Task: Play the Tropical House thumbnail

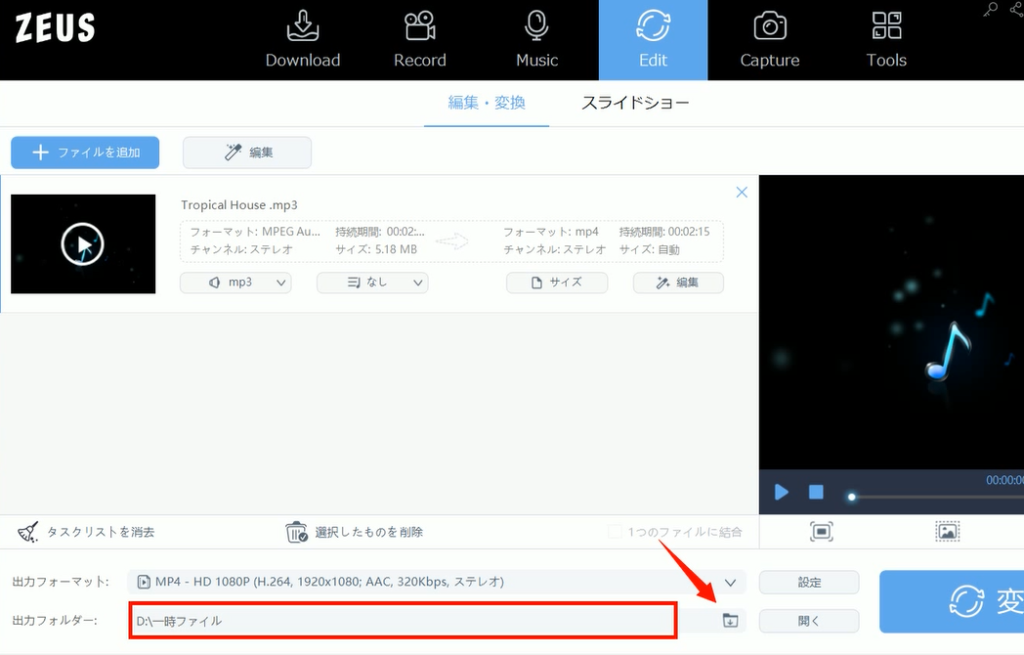Action: pos(83,244)
